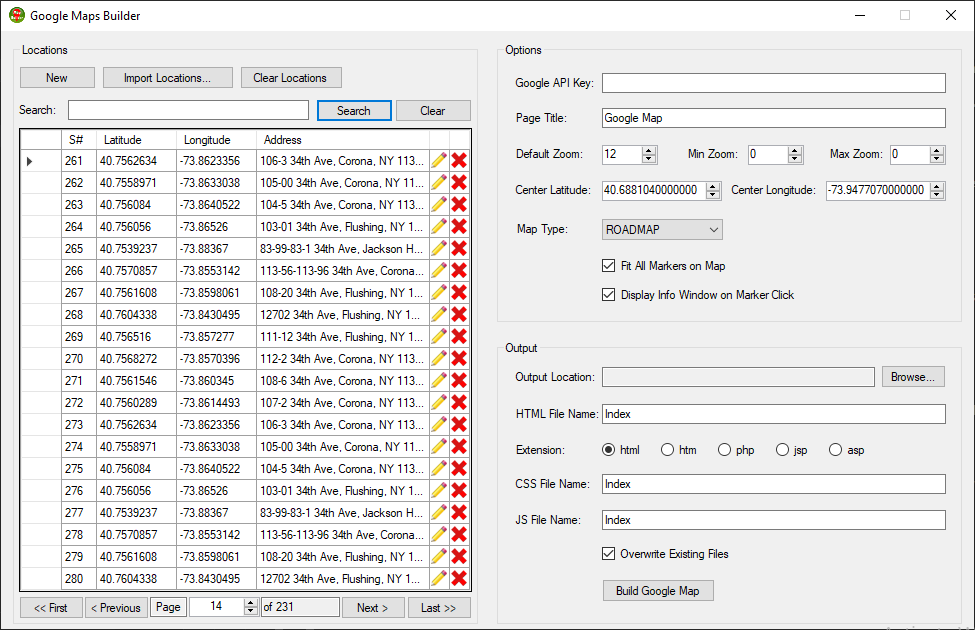This screenshot has height=630, width=975.
Task: Uncheck Fit All Markers on Map
Action: pos(609,266)
